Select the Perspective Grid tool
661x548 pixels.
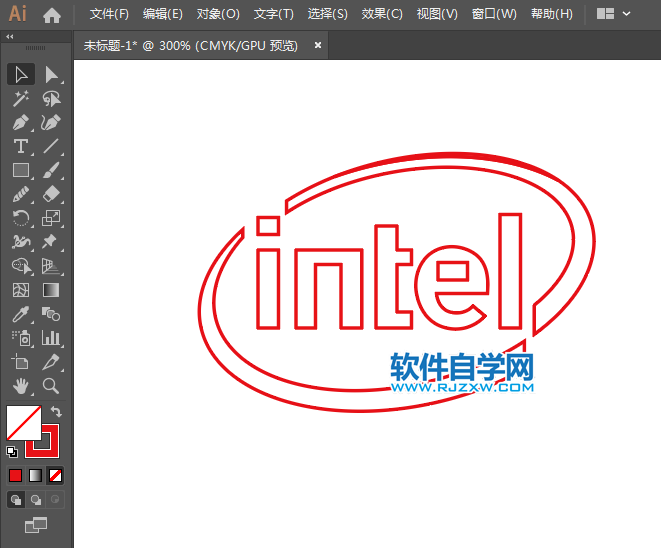pos(51,266)
